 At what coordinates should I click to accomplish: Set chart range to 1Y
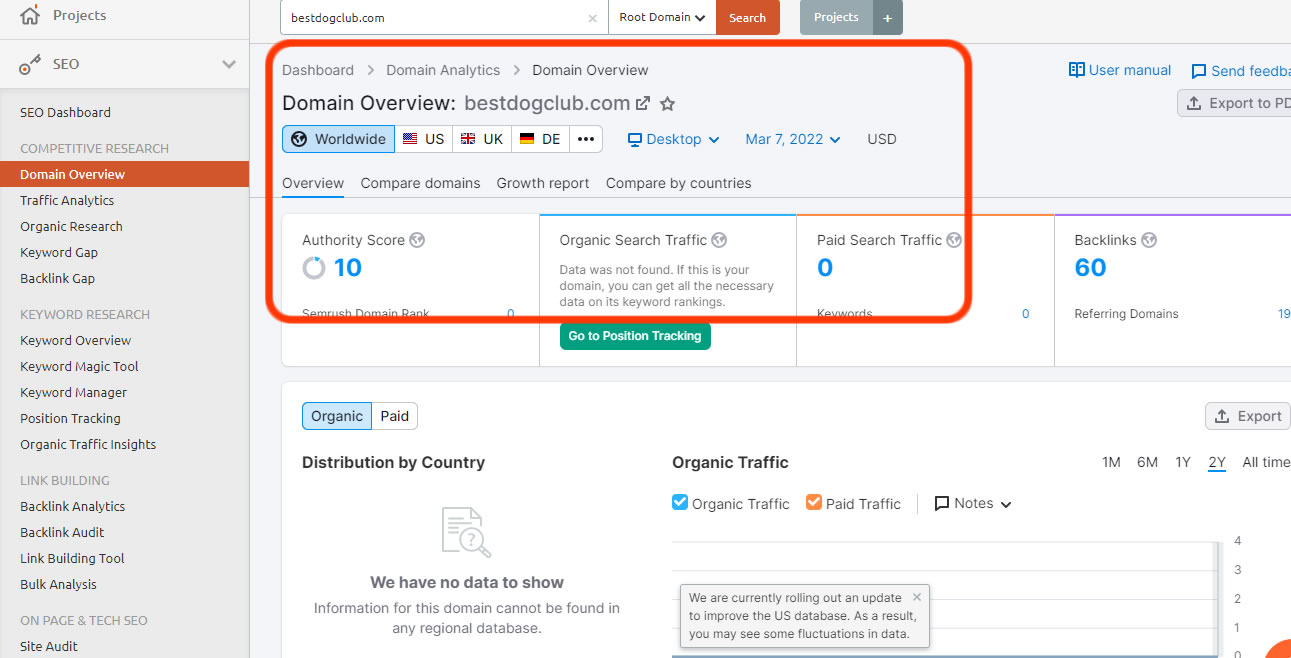click(1183, 462)
